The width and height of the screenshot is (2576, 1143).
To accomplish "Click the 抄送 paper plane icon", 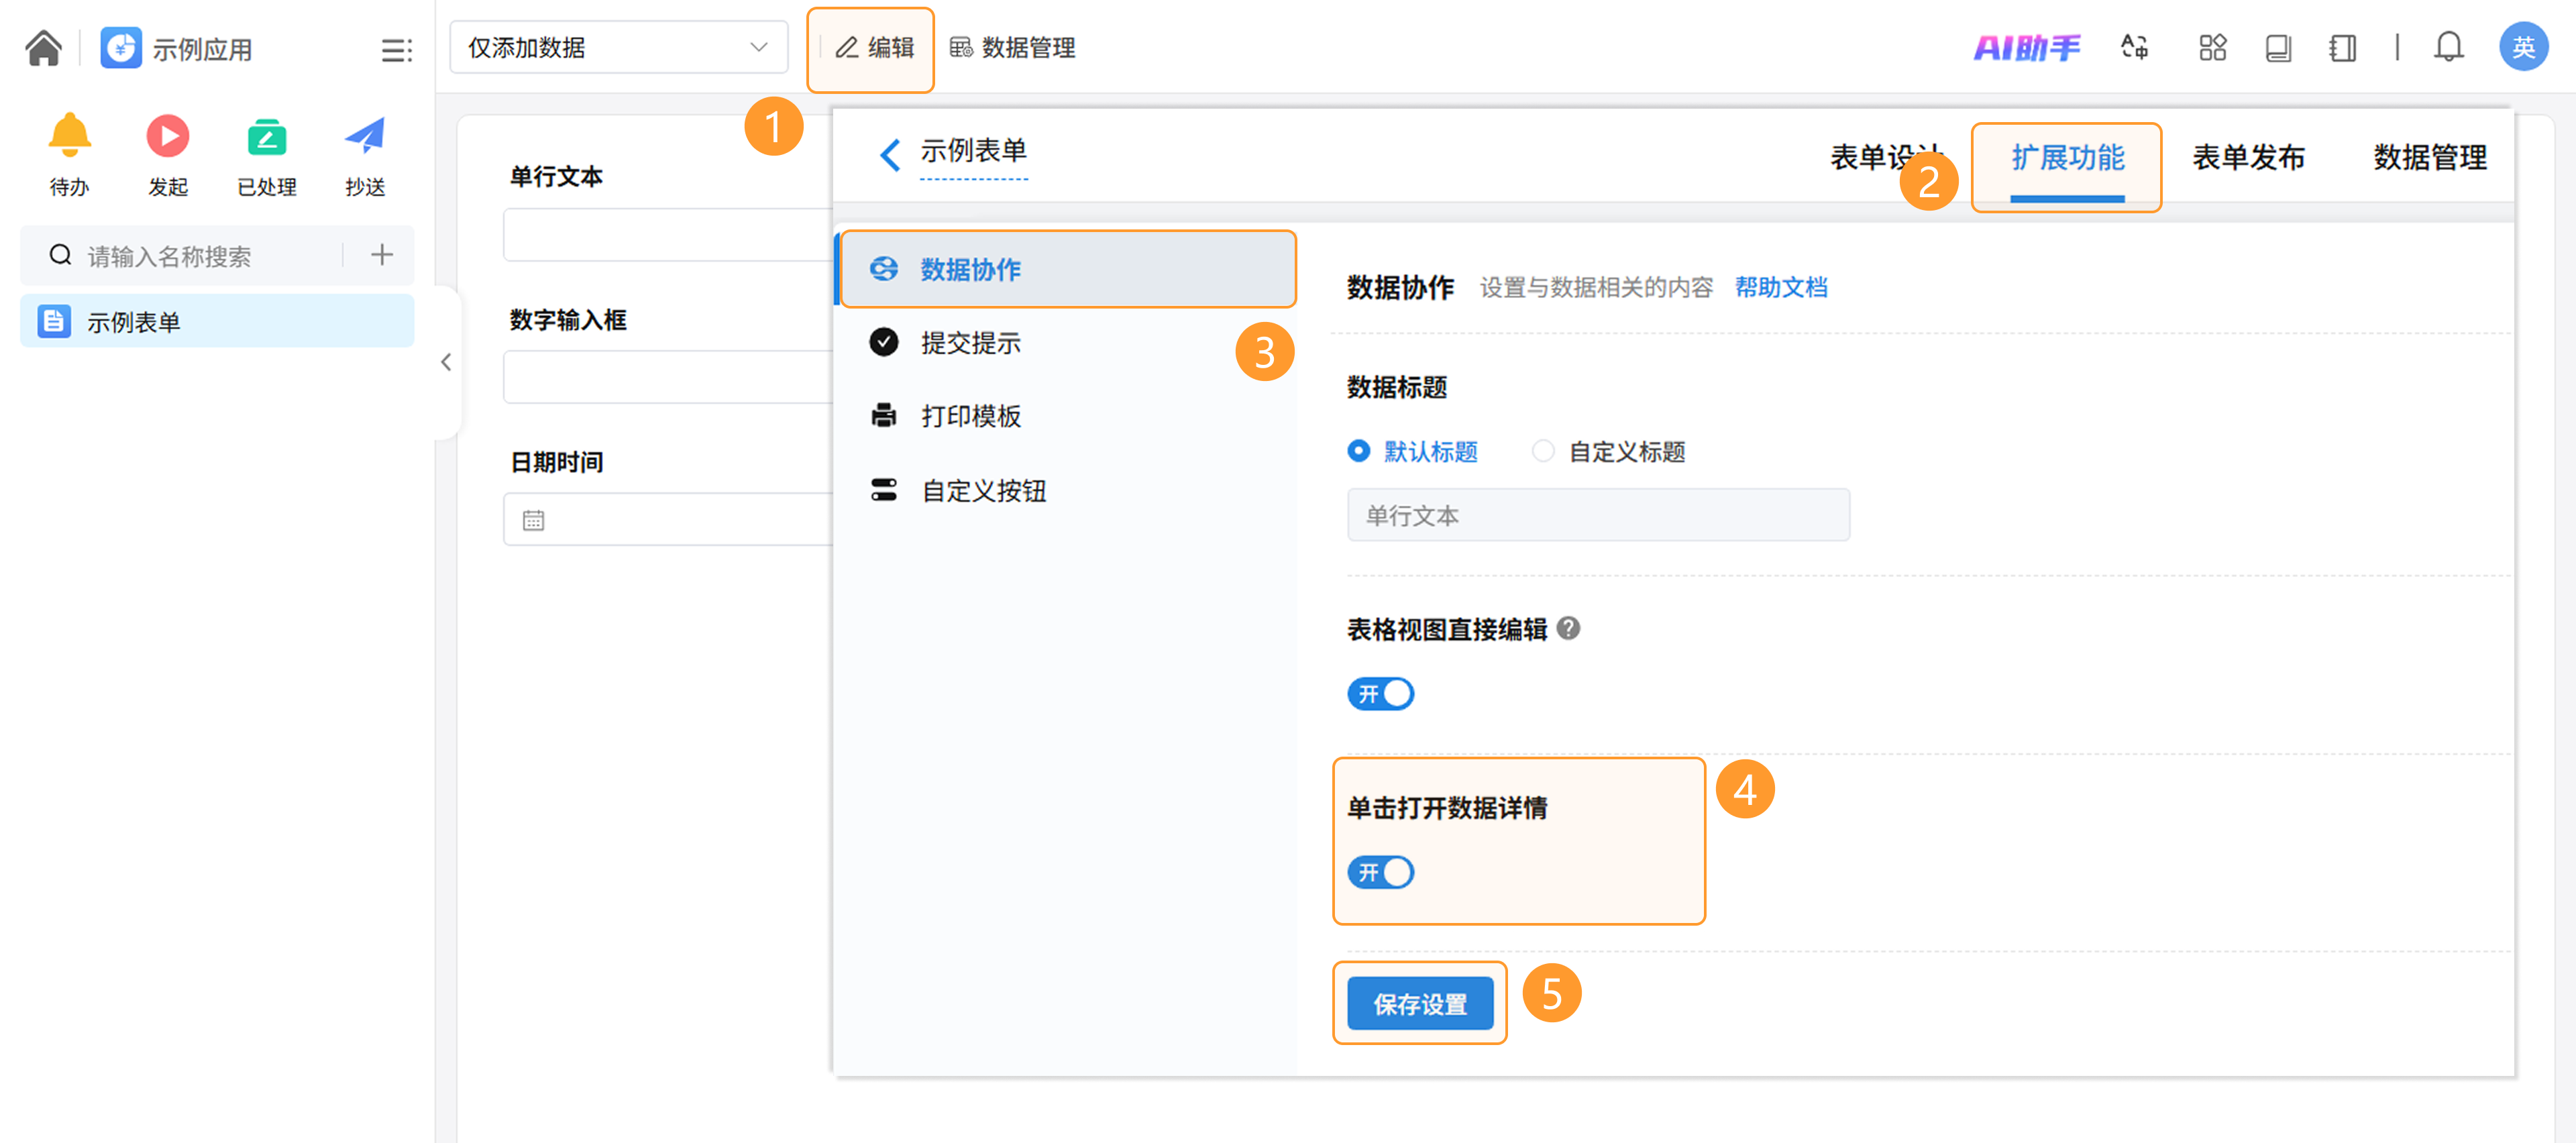I will [365, 136].
